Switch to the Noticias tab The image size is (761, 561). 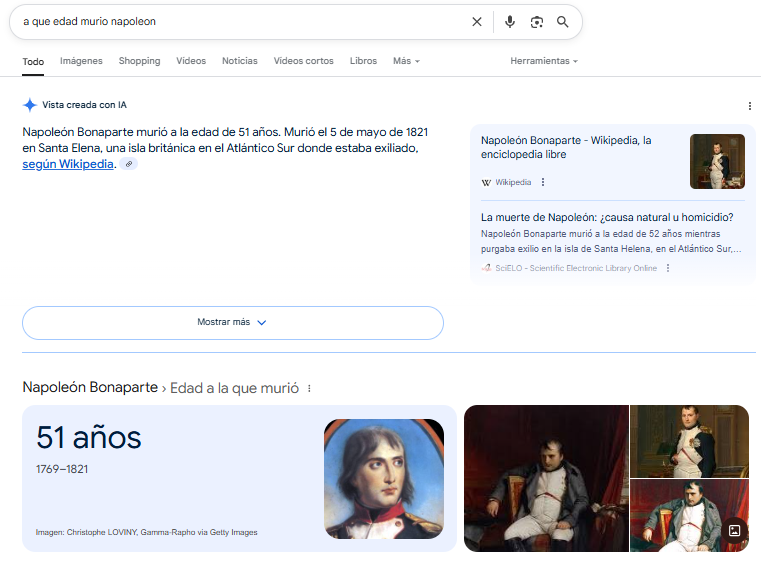click(239, 61)
